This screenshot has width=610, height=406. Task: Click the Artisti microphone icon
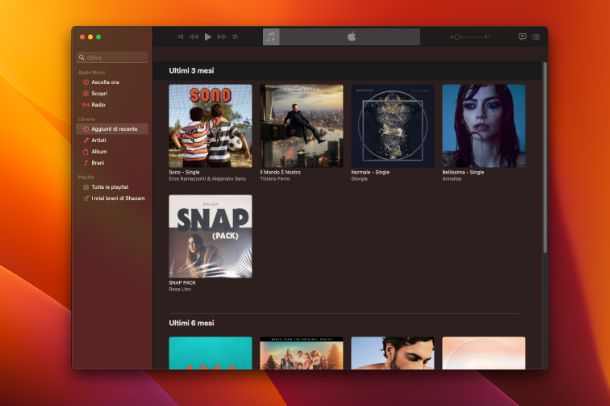(86, 140)
